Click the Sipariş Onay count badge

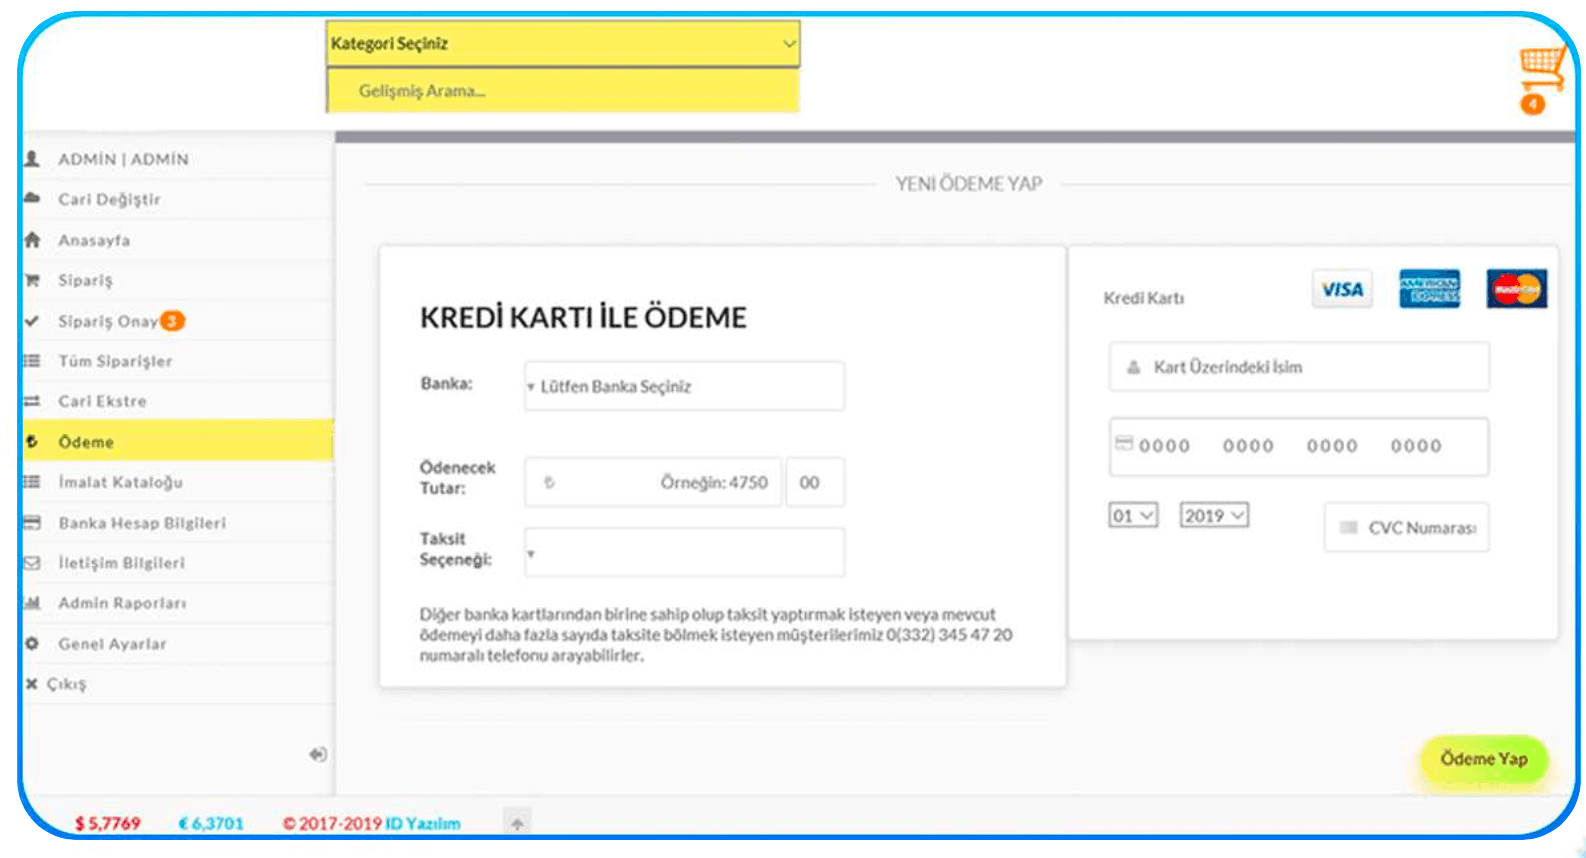pos(173,321)
